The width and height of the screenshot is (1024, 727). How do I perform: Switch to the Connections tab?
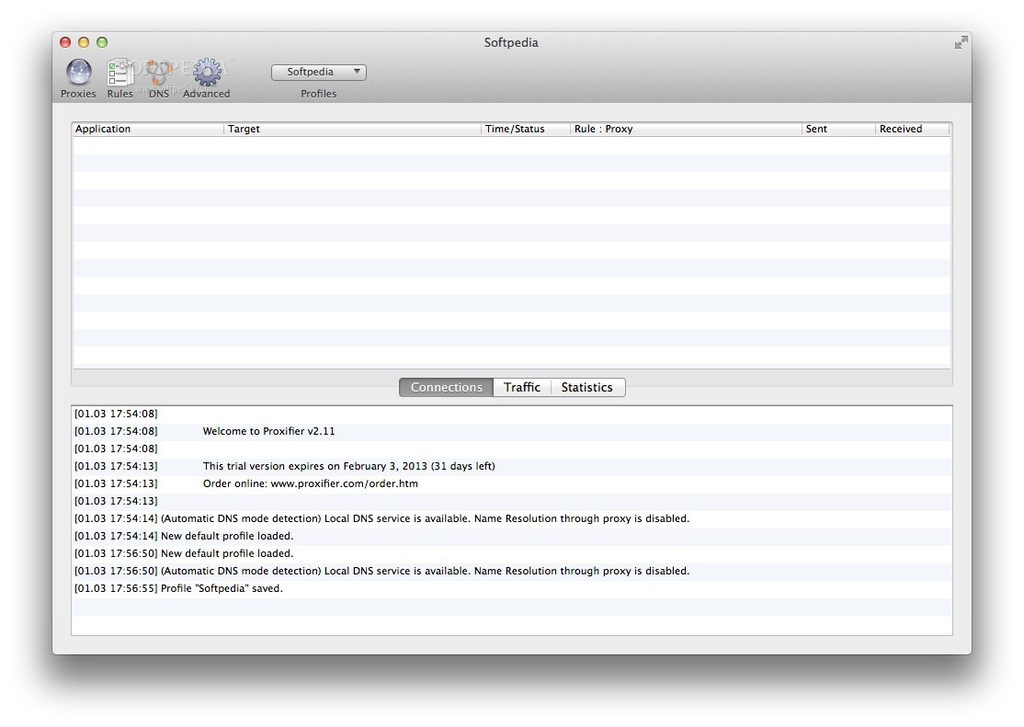click(446, 387)
